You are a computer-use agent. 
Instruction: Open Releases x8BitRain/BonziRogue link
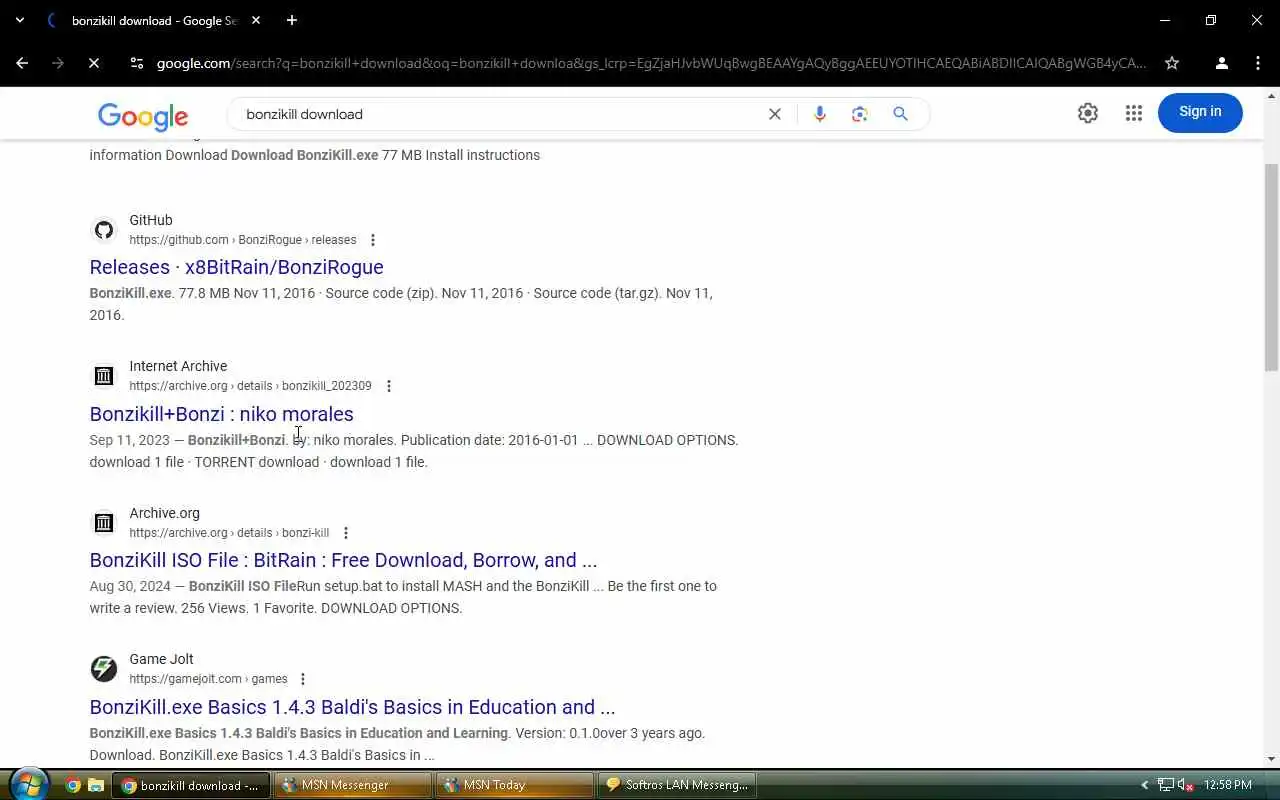tap(236, 267)
